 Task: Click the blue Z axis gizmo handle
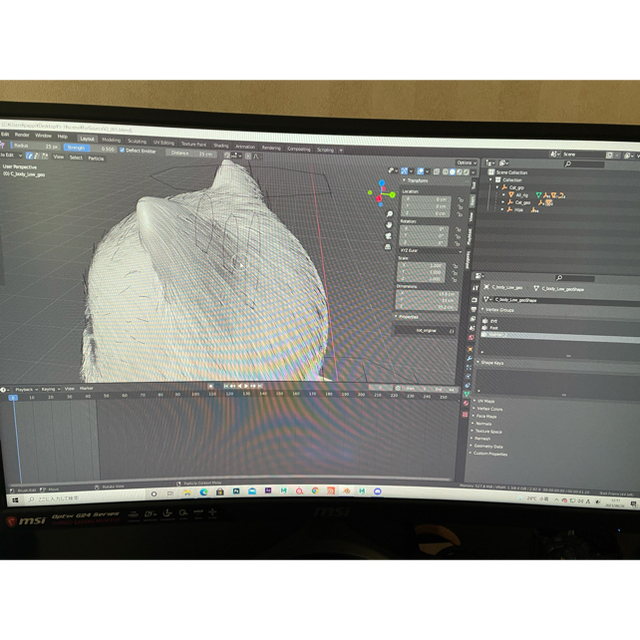[382, 183]
